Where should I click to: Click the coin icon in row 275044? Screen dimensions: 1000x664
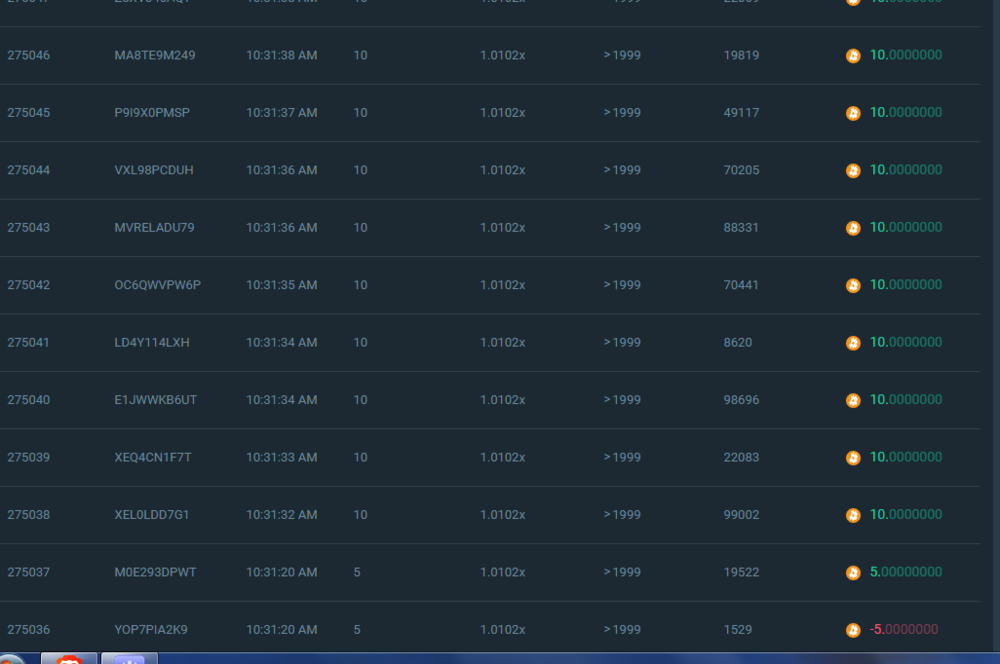(853, 171)
